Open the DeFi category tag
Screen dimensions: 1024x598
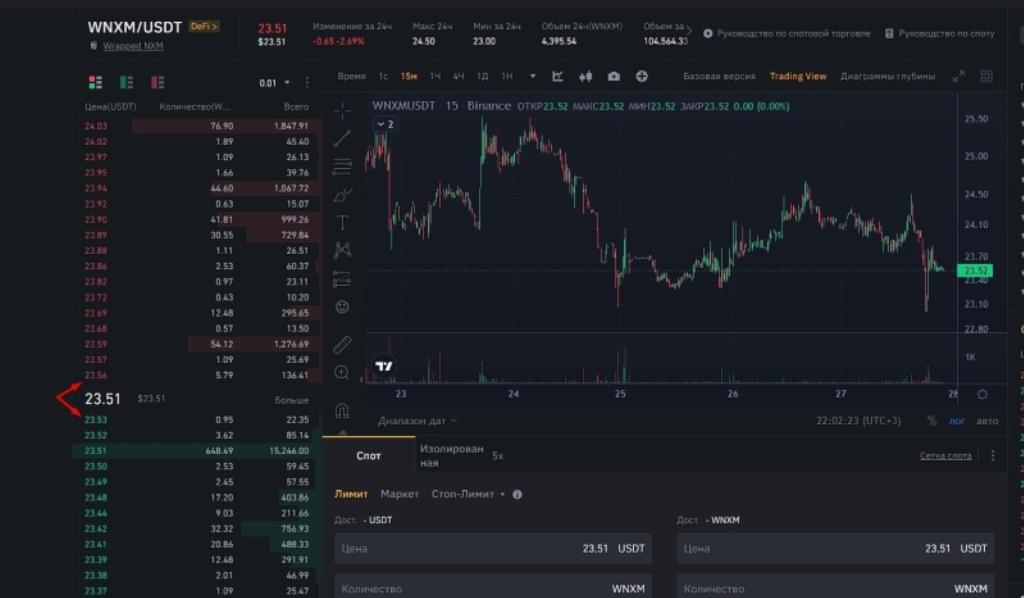click(204, 27)
